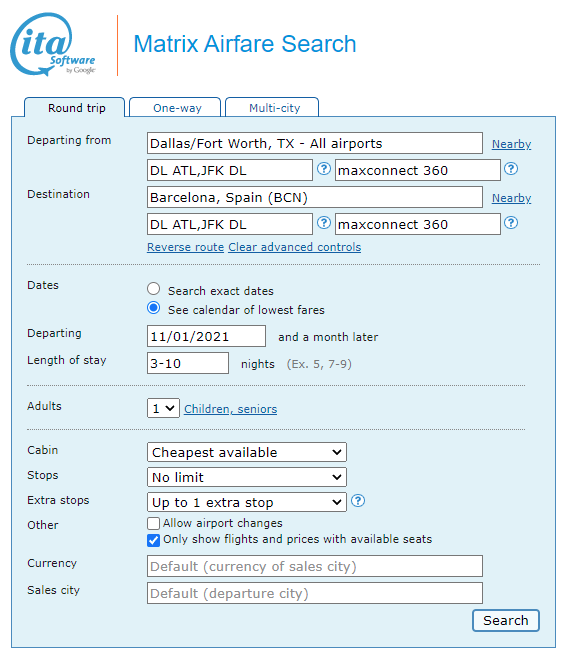The width and height of the screenshot is (570, 658).
Task: Click the Departing date input field
Action: (x=207, y=336)
